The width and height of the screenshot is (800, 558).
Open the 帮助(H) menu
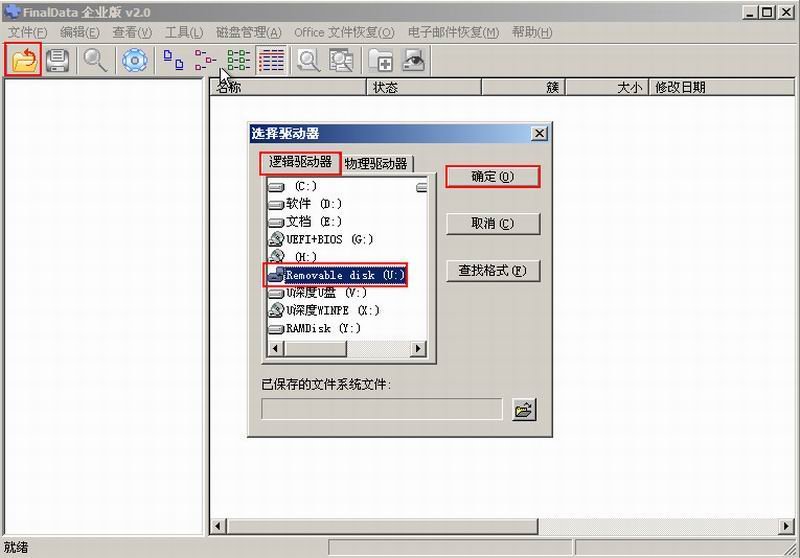pyautogui.click(x=532, y=33)
